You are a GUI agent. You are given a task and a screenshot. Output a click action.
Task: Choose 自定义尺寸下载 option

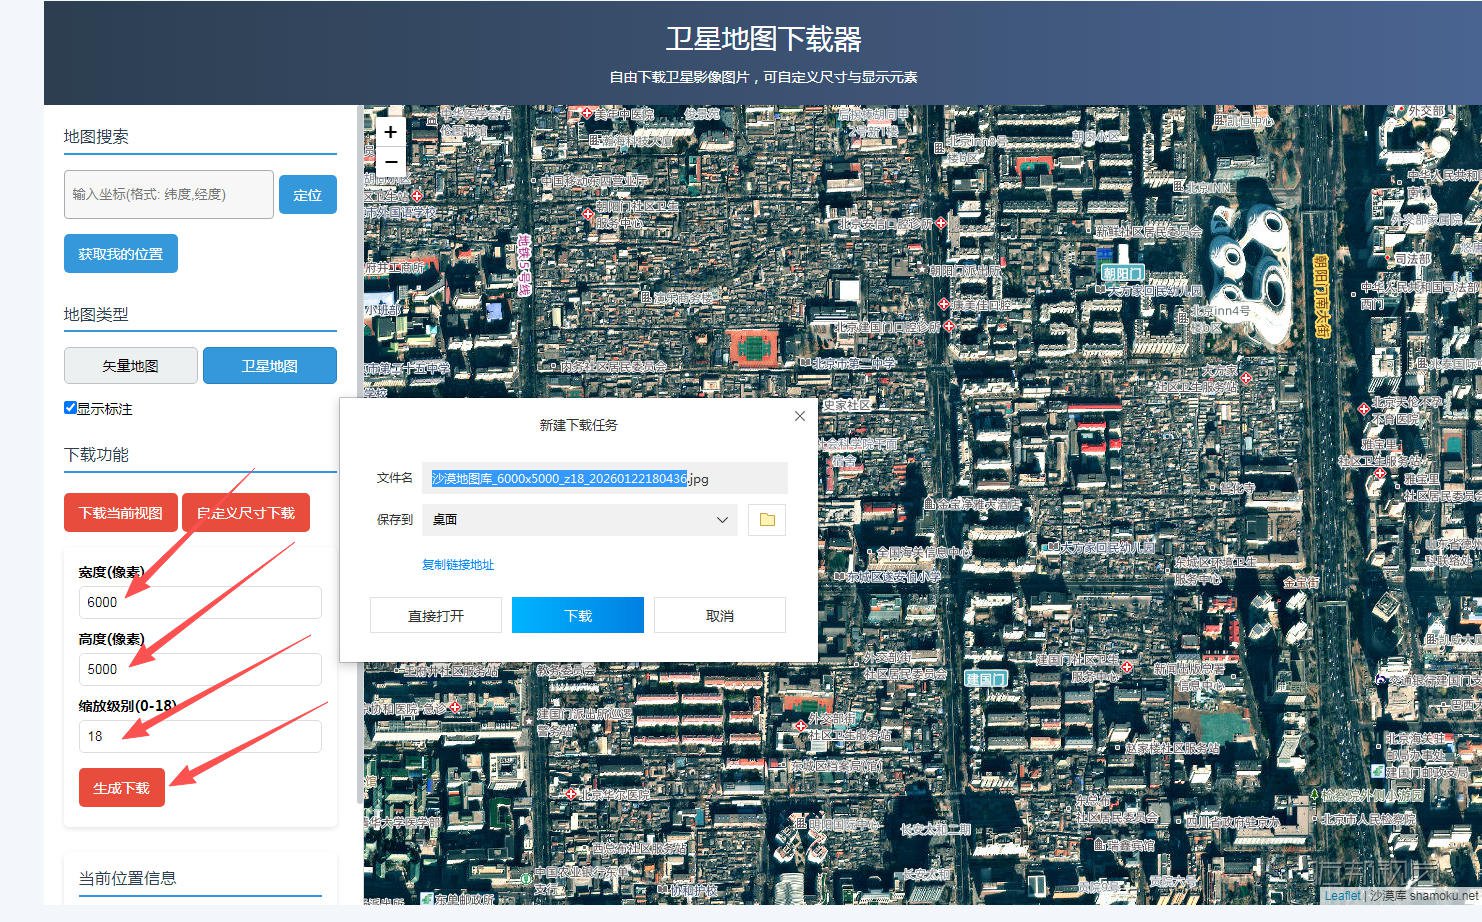(246, 513)
